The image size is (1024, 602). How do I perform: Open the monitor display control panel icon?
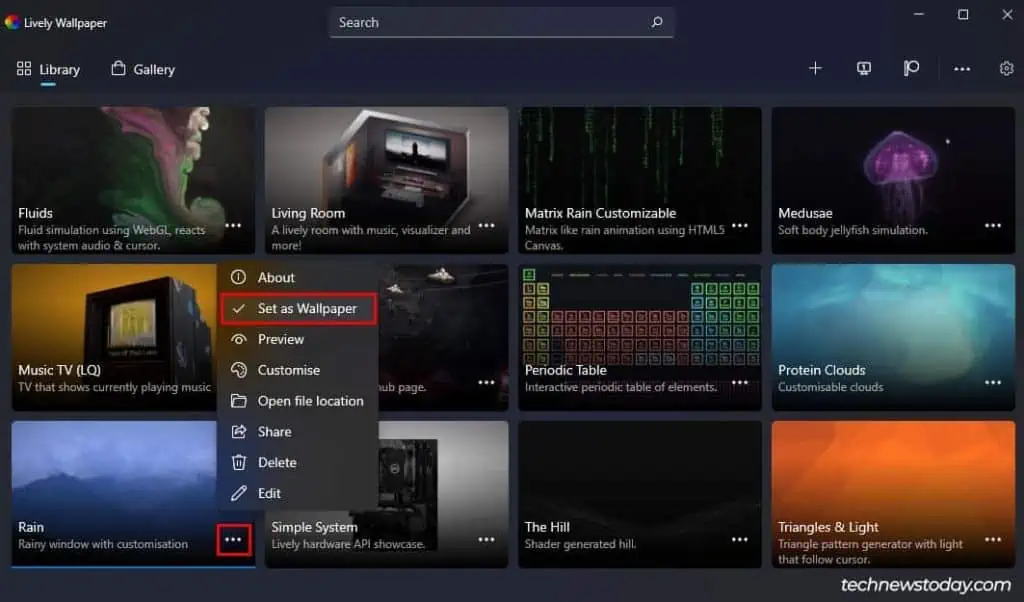(863, 68)
